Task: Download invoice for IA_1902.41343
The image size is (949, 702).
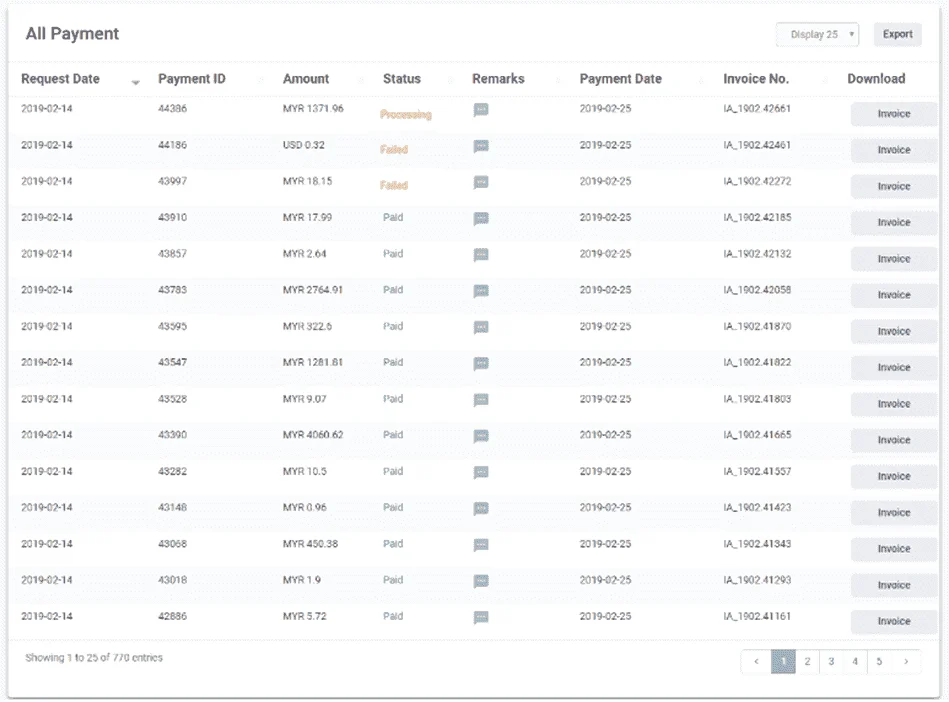Action: tap(893, 549)
